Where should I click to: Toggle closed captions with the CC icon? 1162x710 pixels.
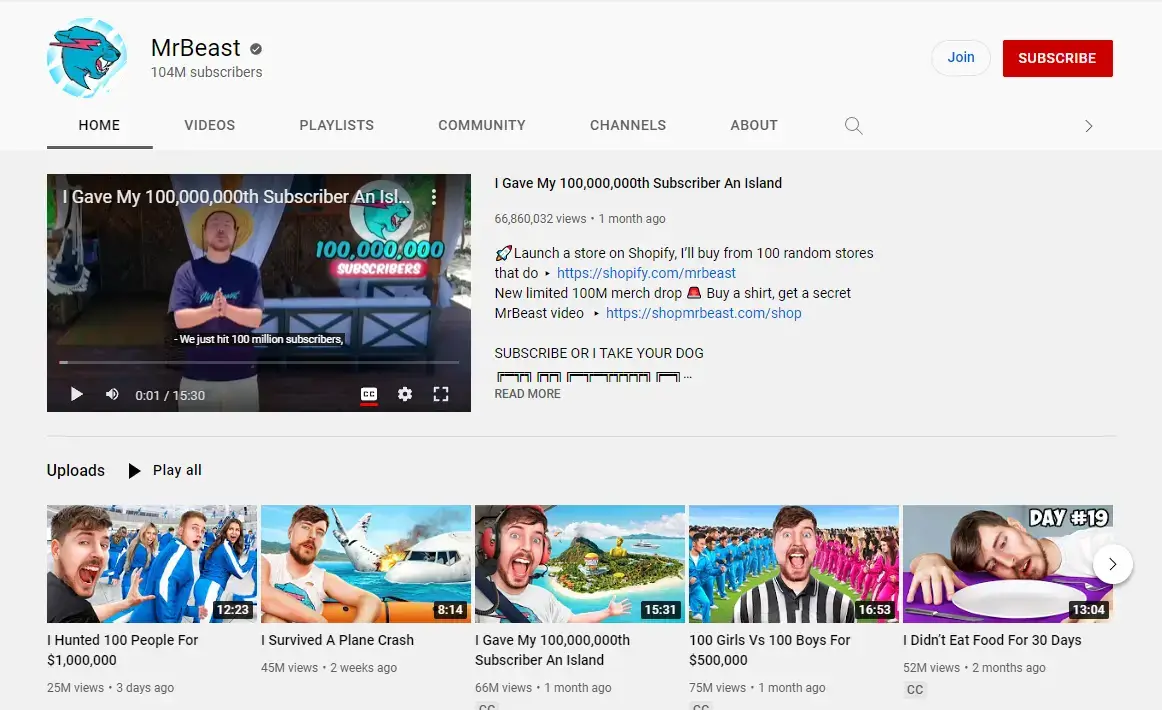click(368, 394)
